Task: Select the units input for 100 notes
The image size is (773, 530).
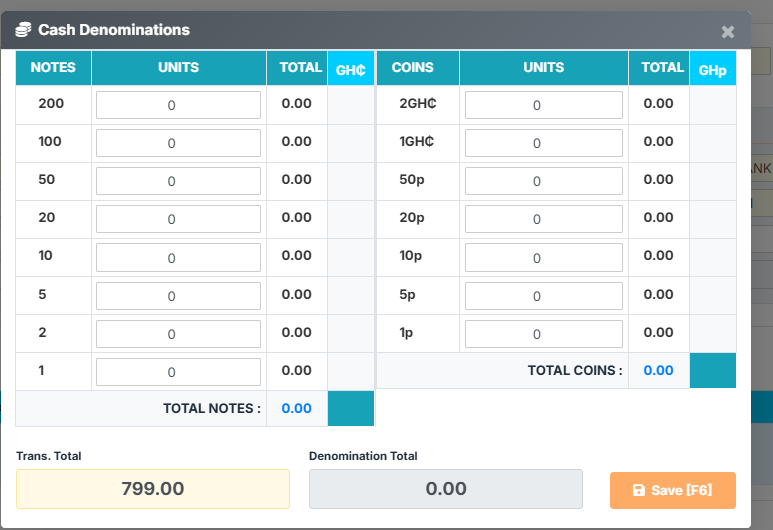Action: [x=178, y=142]
